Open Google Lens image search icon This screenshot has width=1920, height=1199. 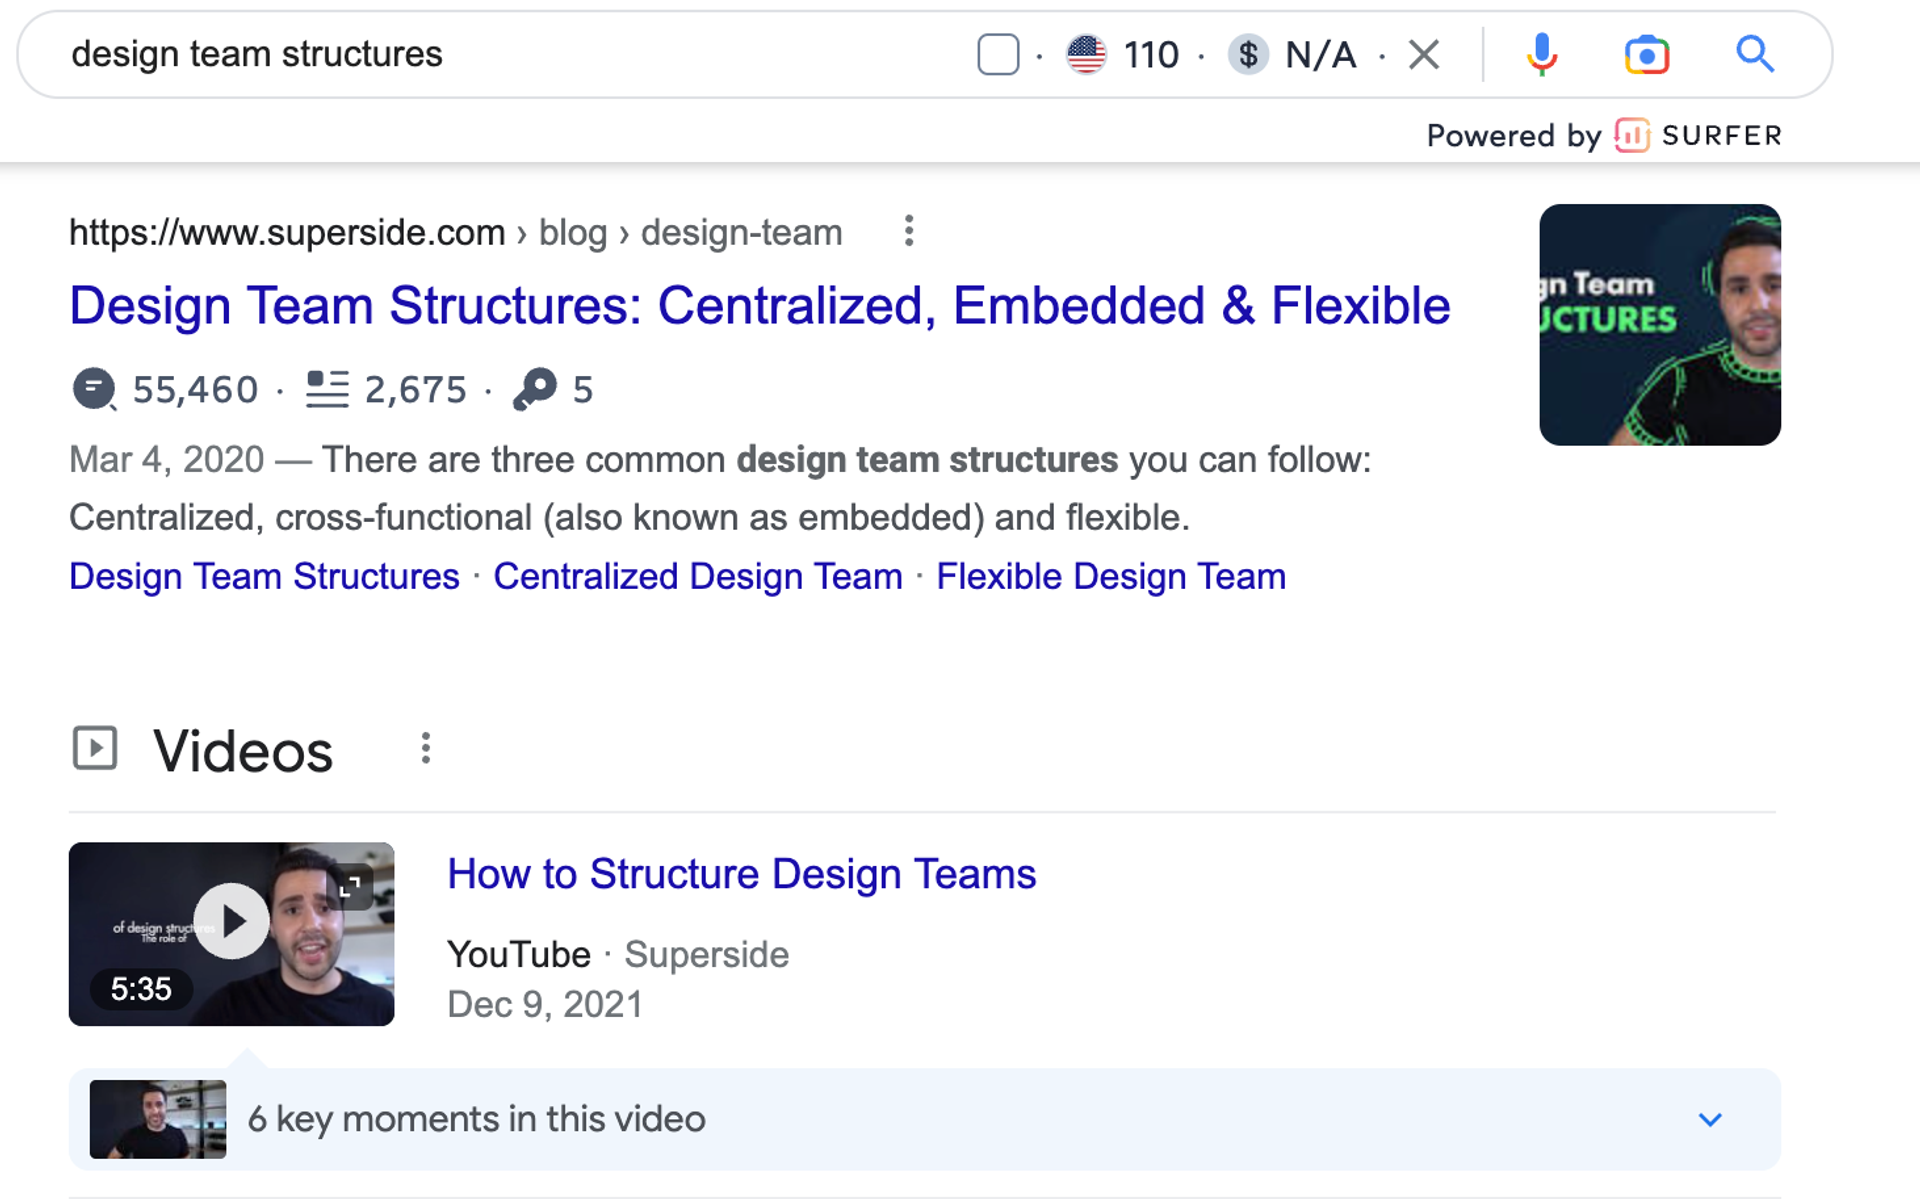1646,54
